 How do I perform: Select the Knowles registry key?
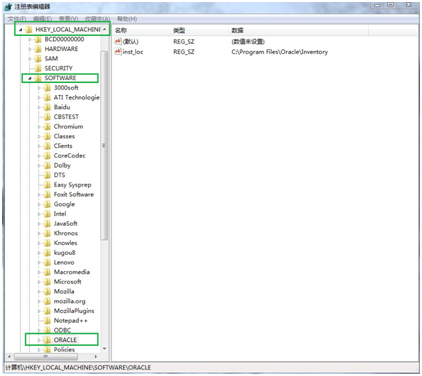tap(65, 243)
